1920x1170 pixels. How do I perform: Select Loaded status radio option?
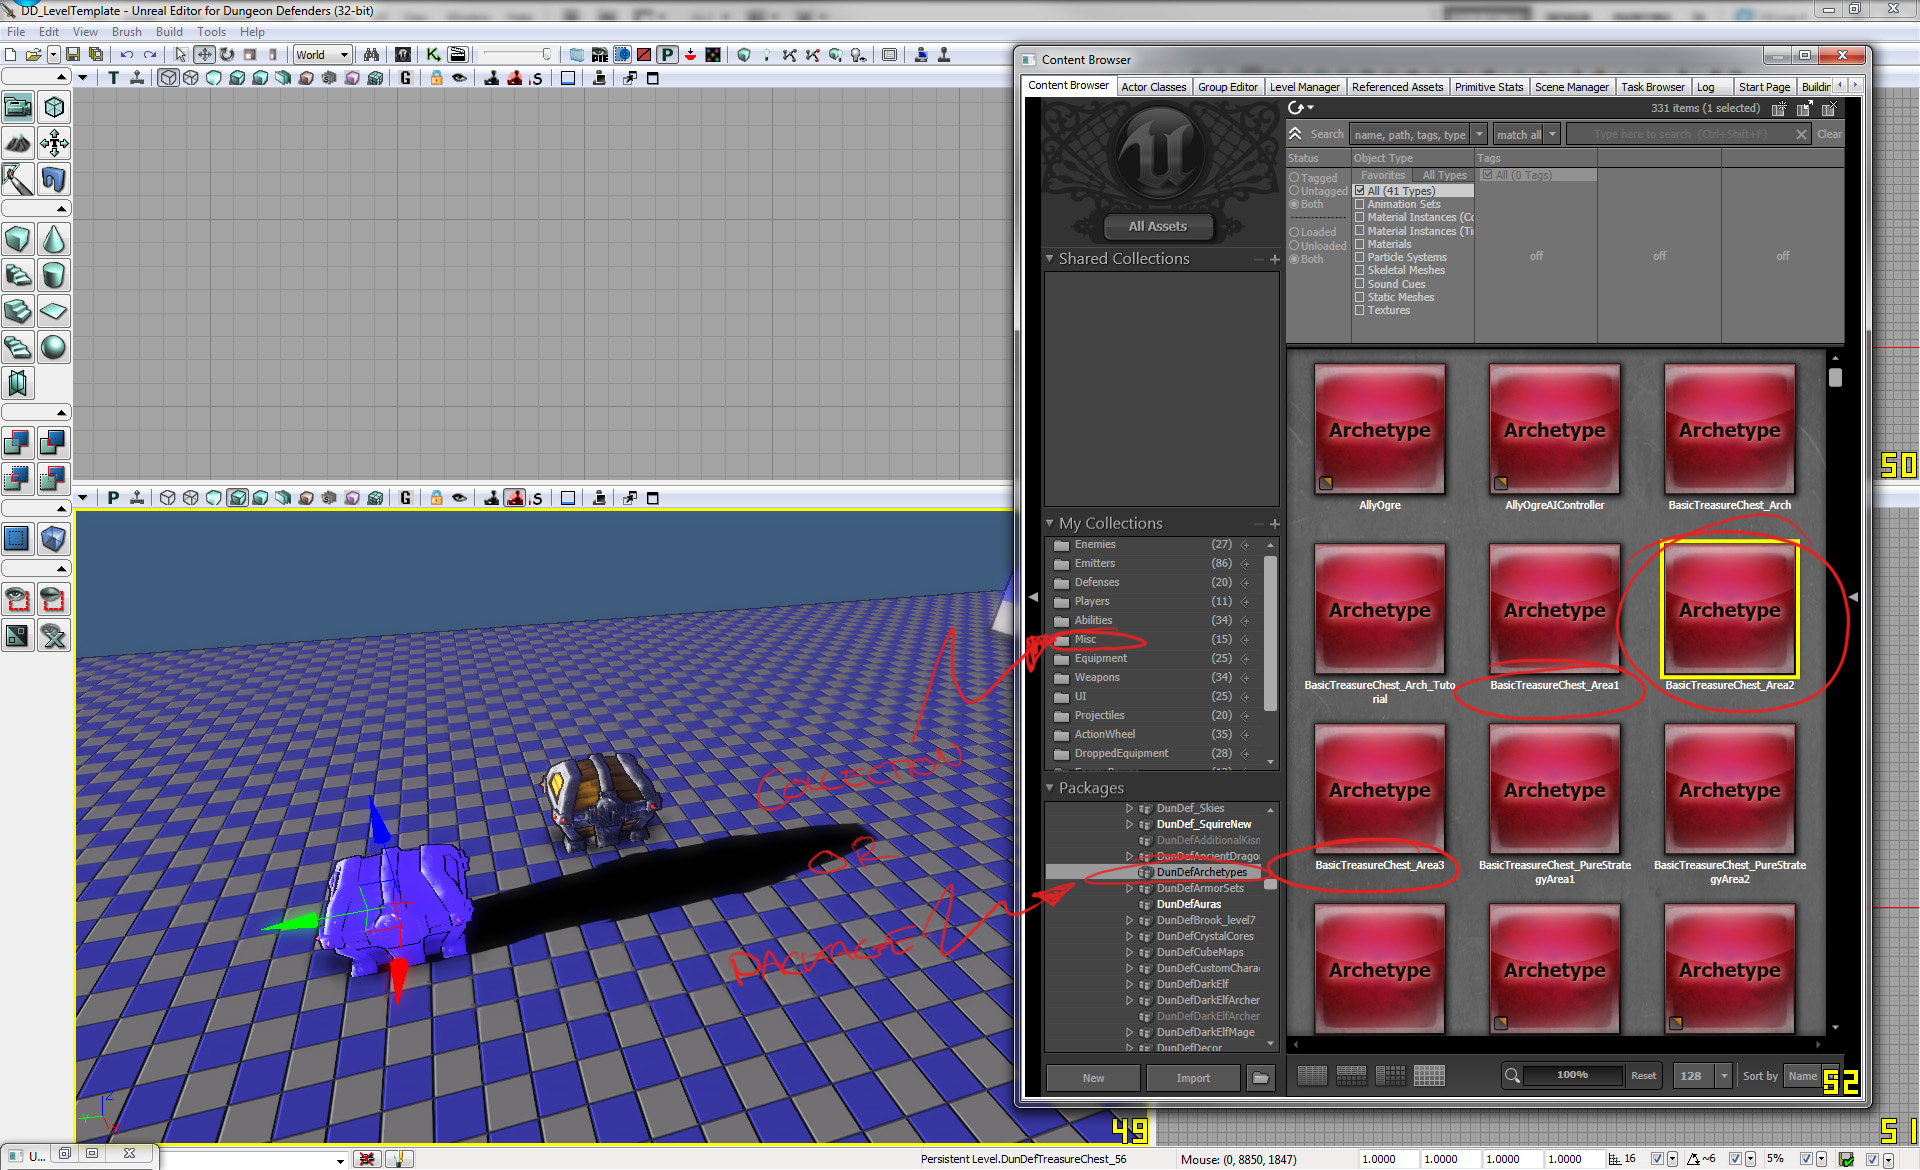click(x=1313, y=232)
